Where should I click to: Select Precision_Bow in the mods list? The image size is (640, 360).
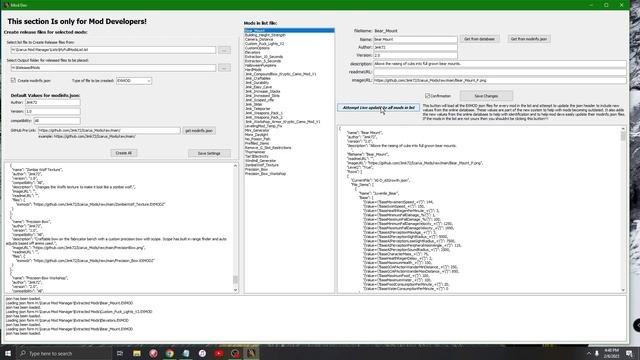(x=289, y=169)
